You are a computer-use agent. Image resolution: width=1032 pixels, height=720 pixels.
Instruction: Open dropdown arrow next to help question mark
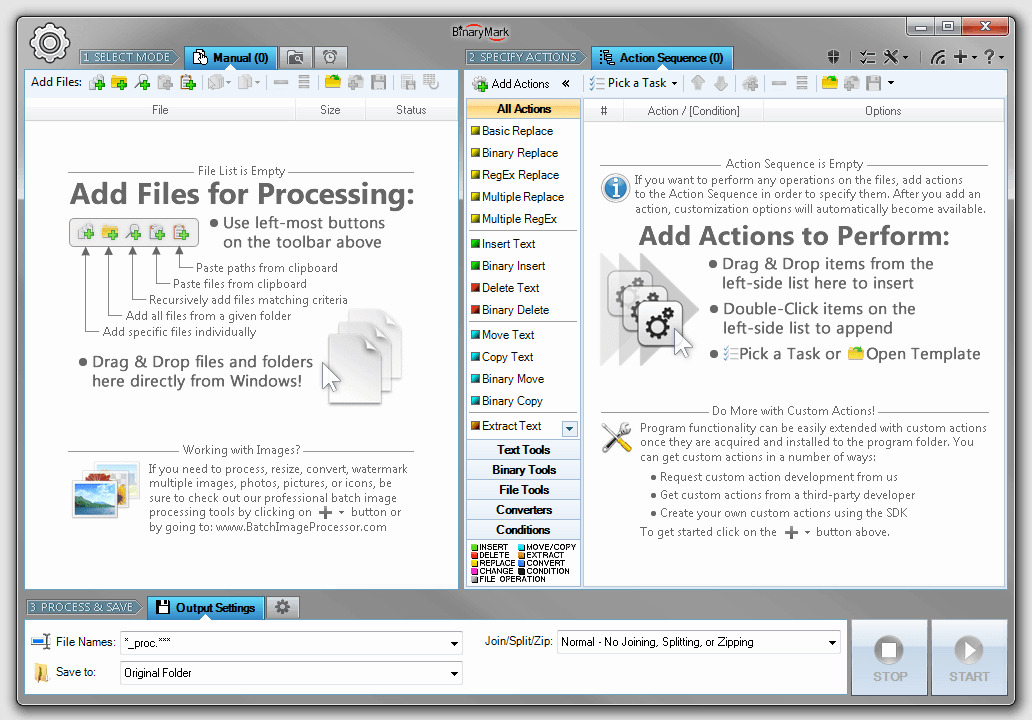(1001, 58)
